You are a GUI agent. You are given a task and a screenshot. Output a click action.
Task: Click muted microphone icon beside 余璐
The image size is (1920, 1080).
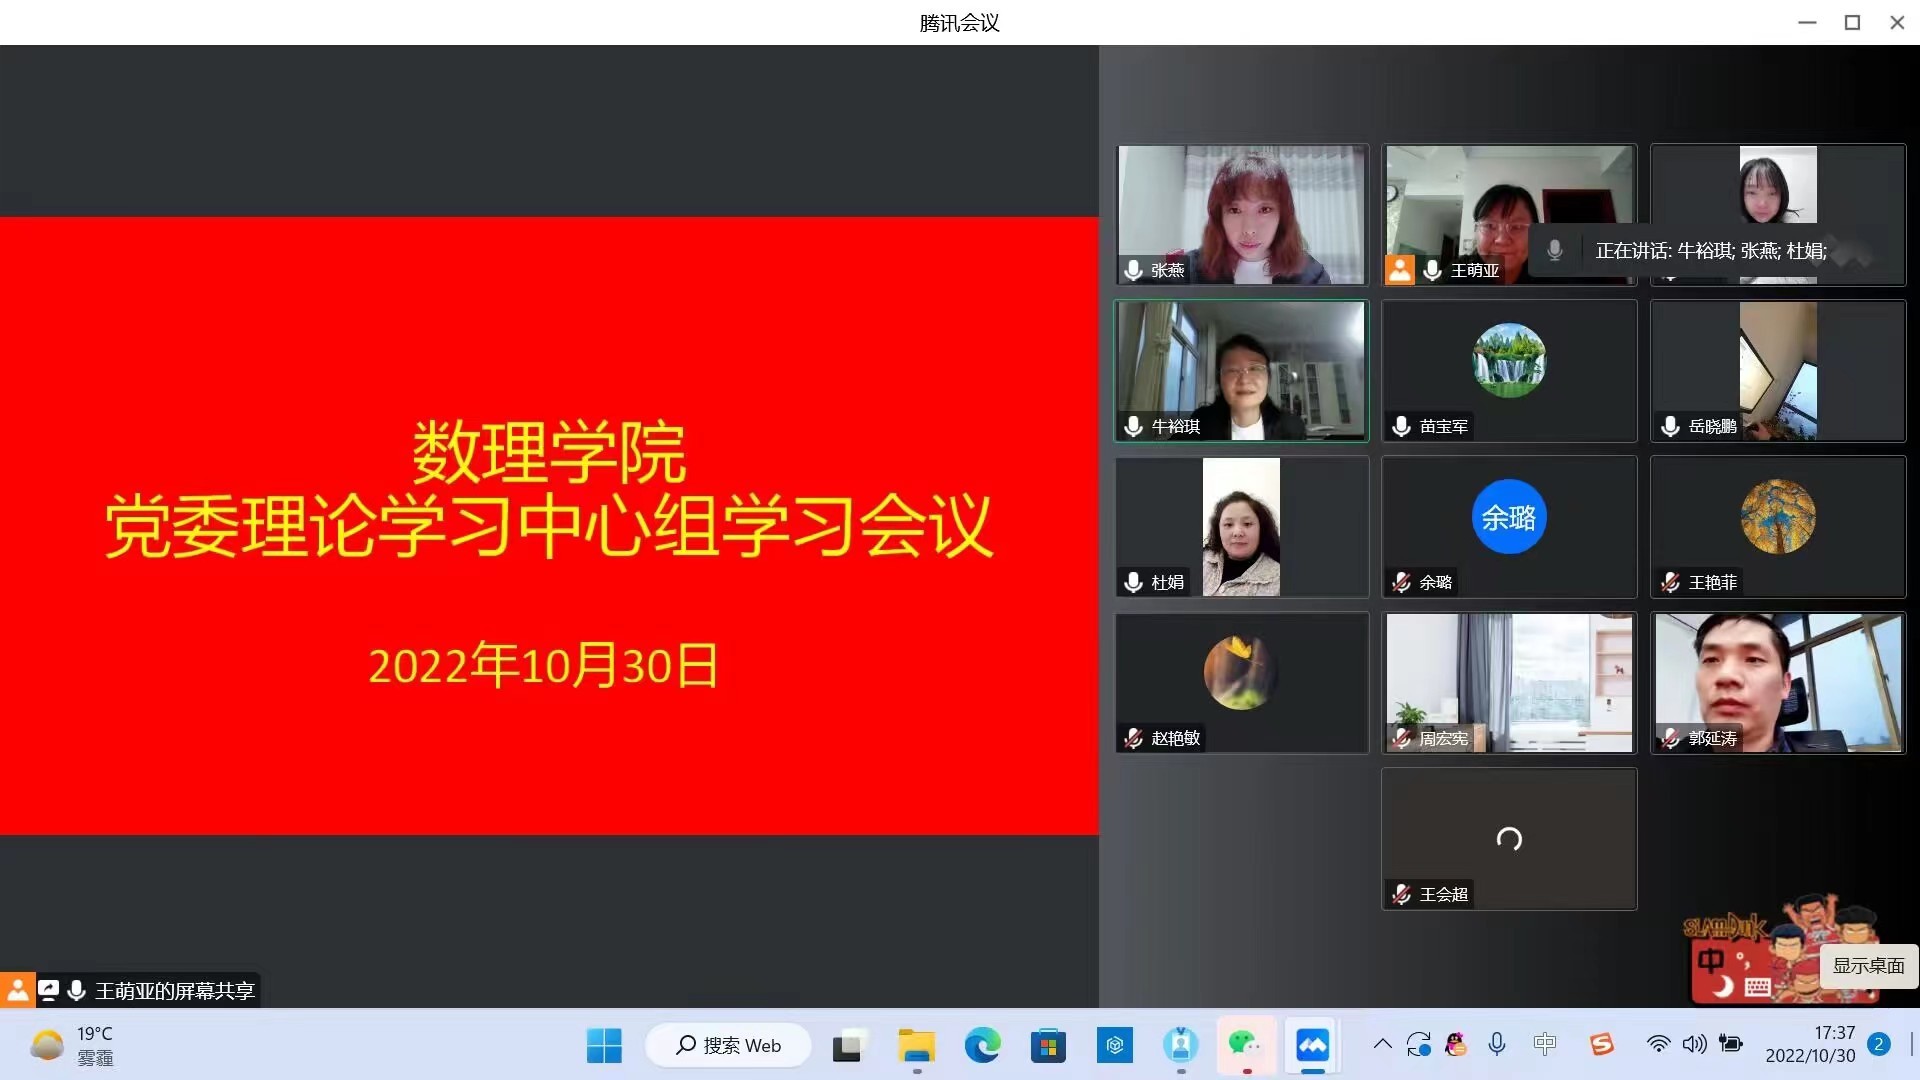1402,582
